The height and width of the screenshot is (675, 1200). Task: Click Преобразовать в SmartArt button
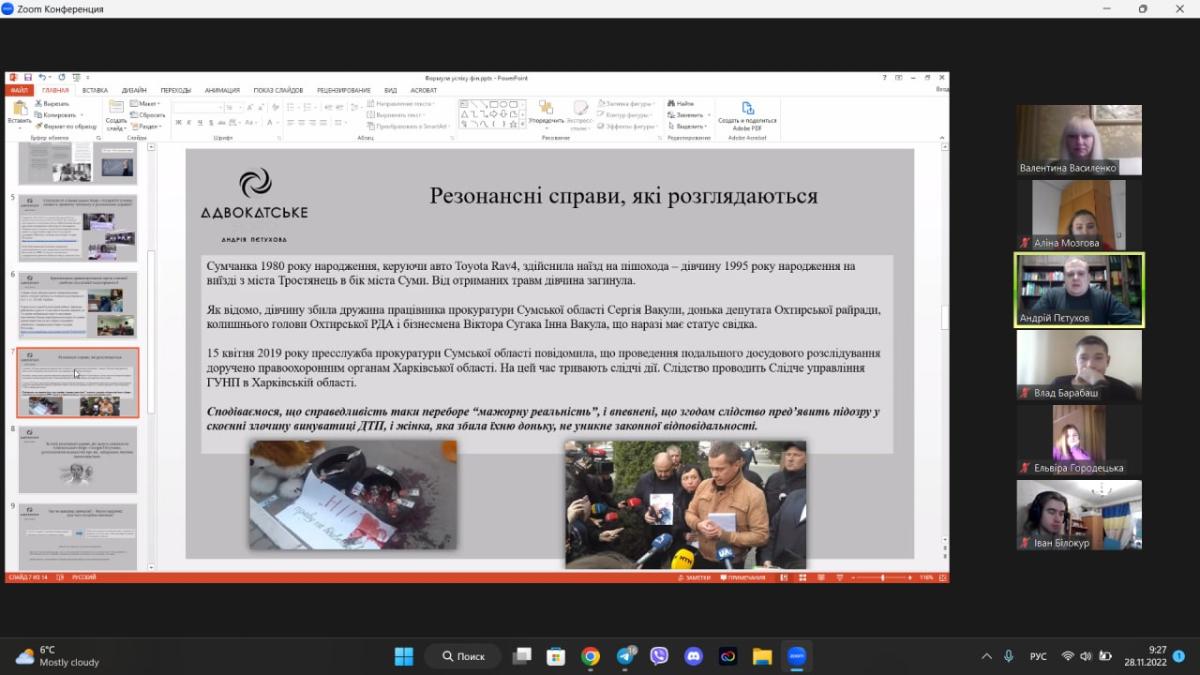(408, 126)
